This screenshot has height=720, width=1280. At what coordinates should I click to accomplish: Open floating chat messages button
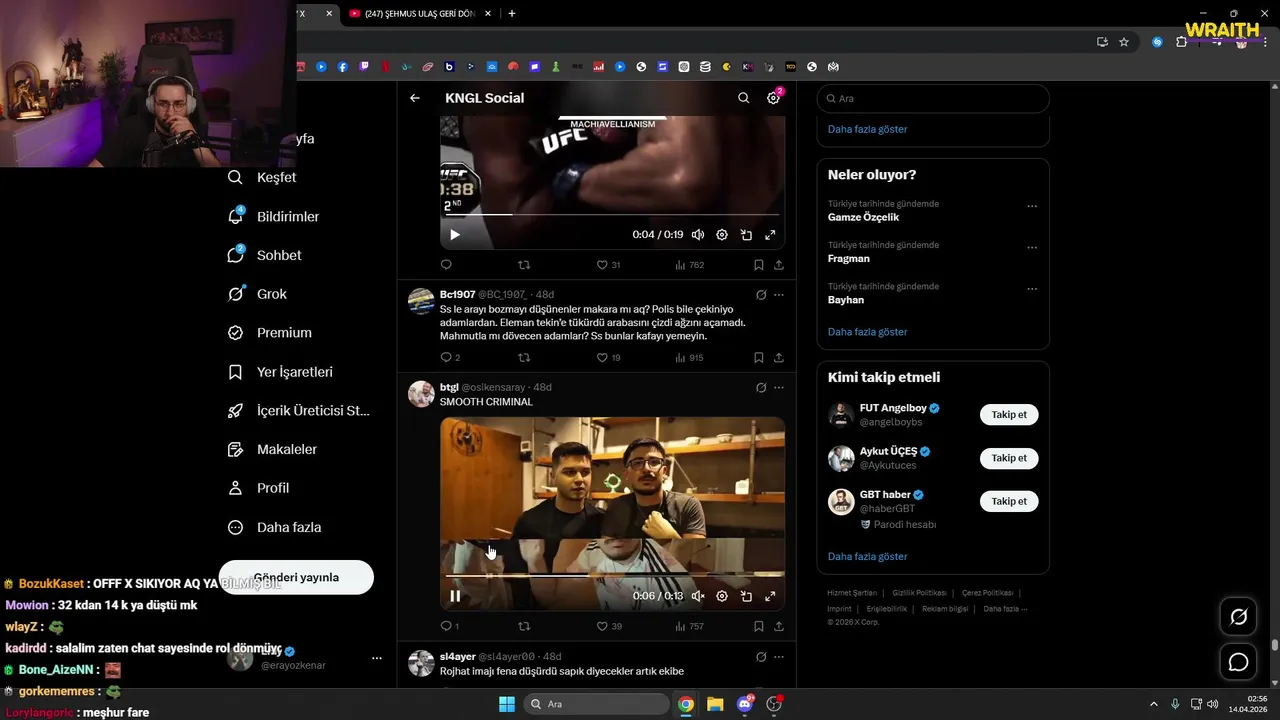coord(1239,662)
